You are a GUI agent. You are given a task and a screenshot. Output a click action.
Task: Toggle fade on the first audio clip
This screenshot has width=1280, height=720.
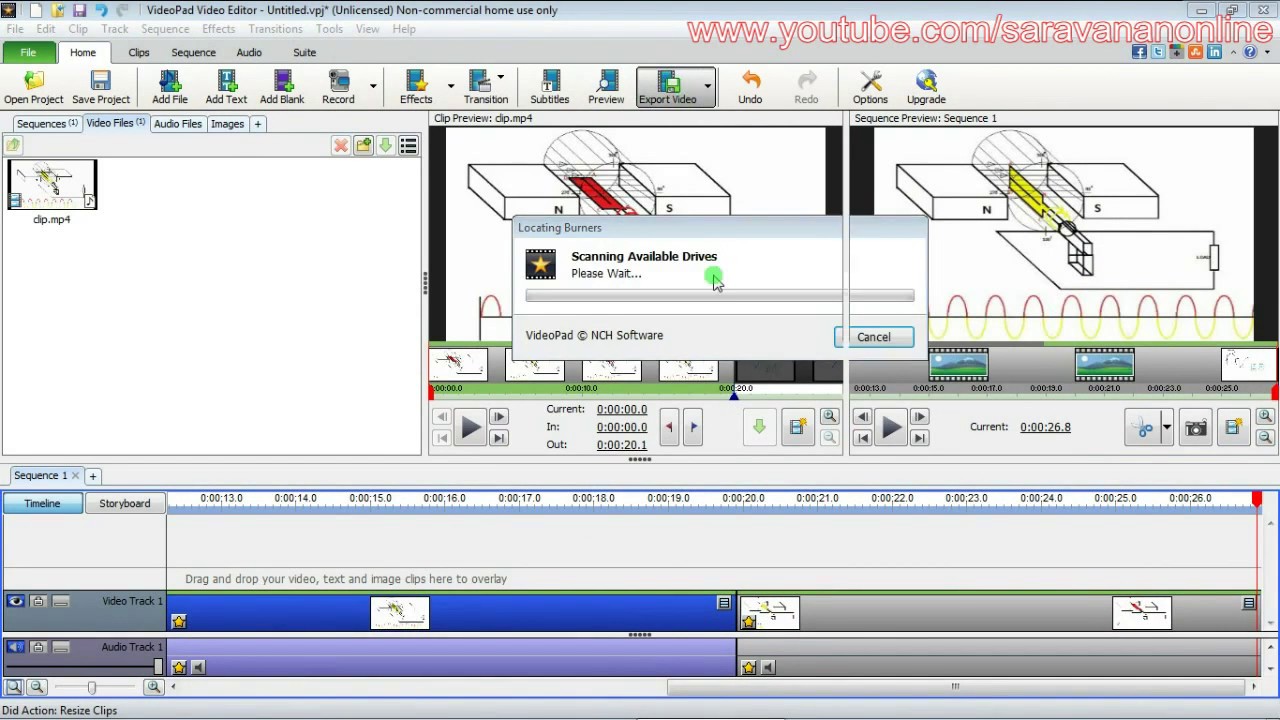click(198, 668)
